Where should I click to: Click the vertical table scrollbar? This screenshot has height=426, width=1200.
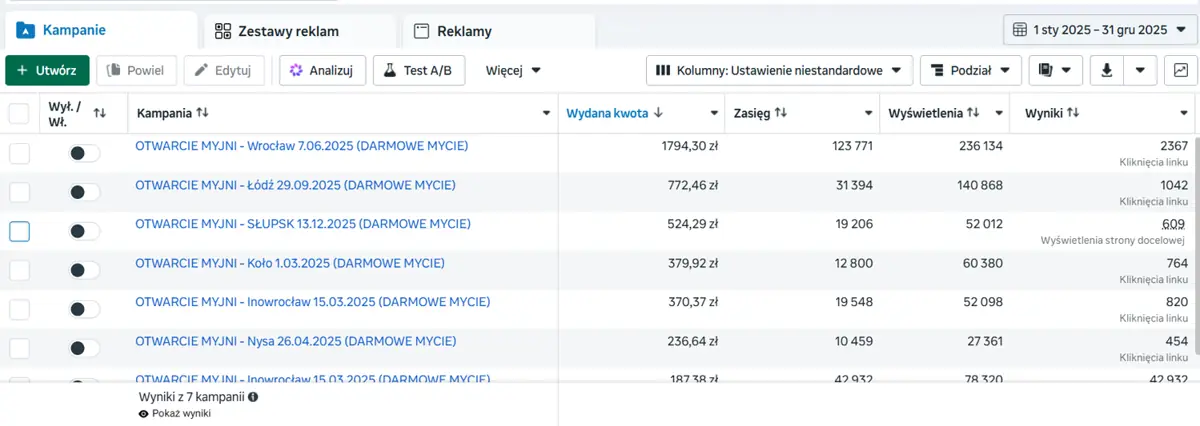pos(1196,245)
